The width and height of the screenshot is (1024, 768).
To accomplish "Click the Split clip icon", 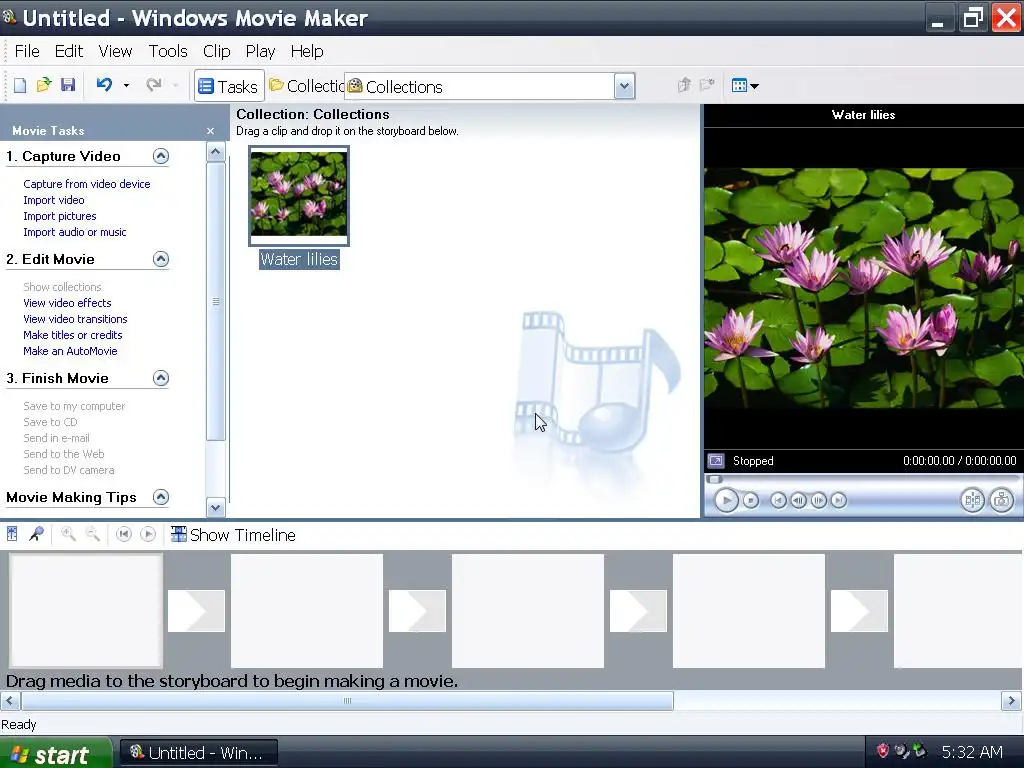I will (x=972, y=500).
